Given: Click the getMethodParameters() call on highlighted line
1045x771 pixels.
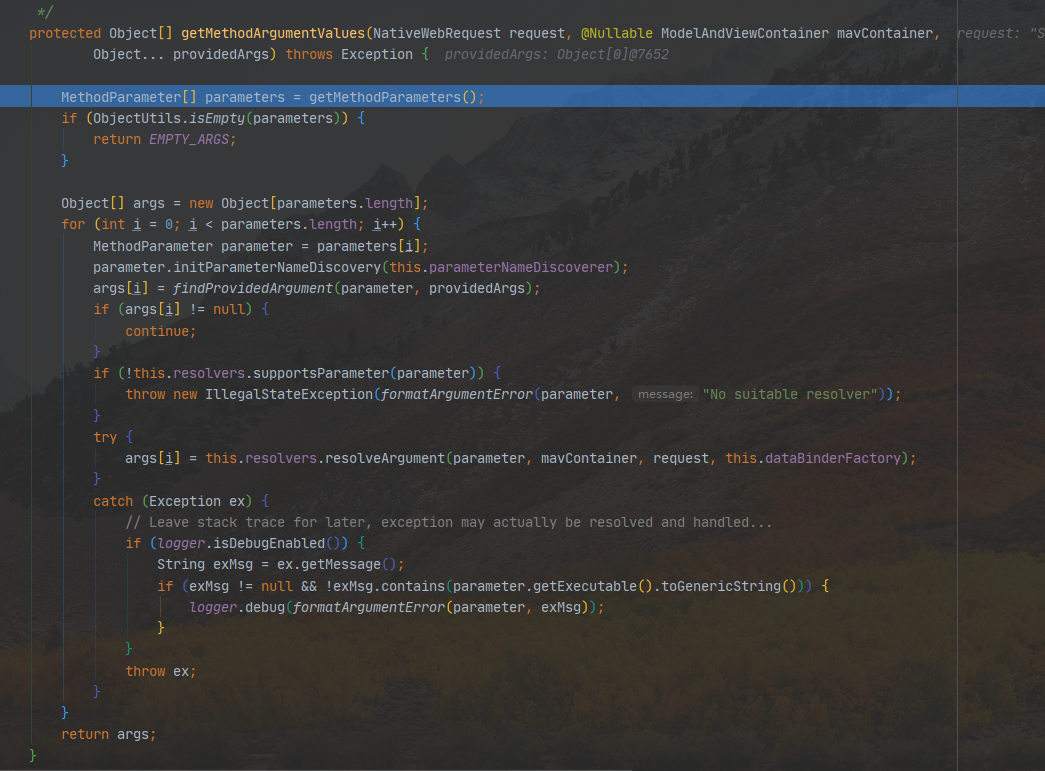Looking at the screenshot, I should (393, 97).
